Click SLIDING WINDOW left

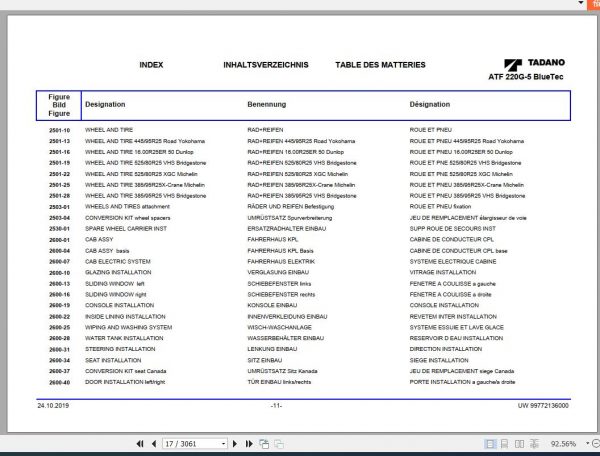click(115, 284)
